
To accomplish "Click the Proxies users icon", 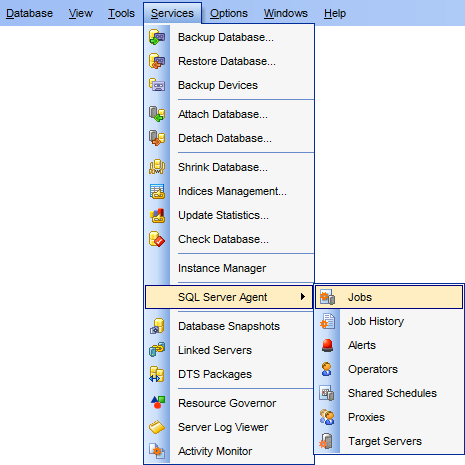I will point(327,417).
